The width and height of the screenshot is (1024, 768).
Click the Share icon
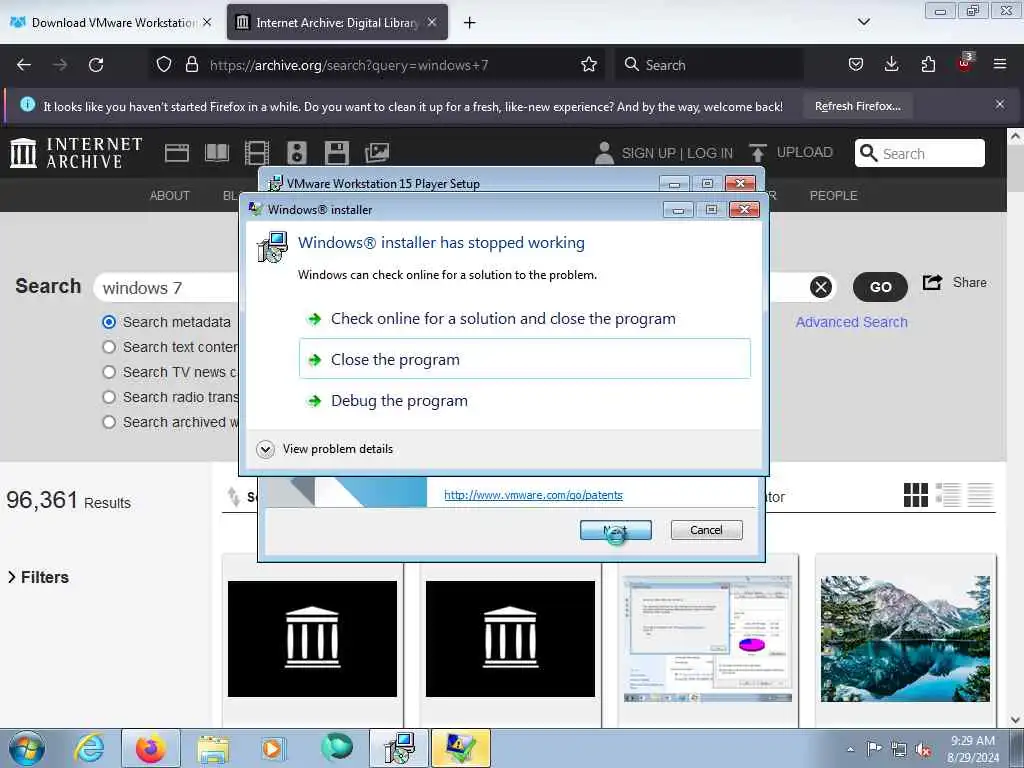[x=932, y=283]
